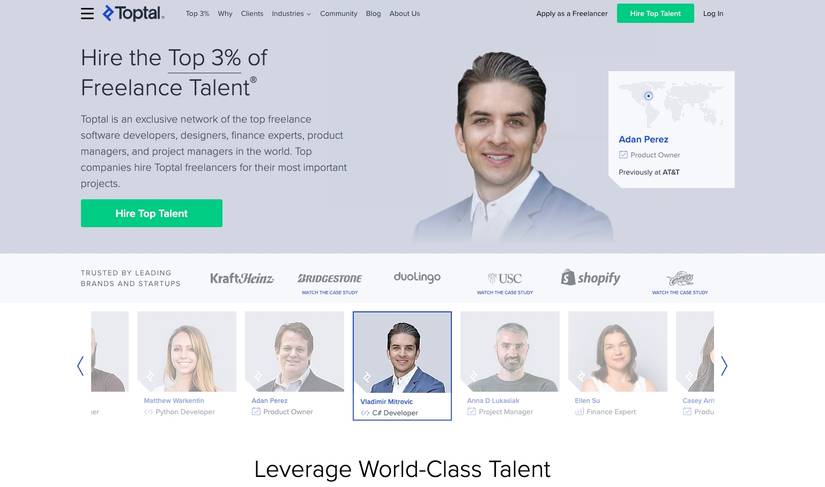The height and width of the screenshot is (487, 825).
Task: Click large Hire Top Talent hero button
Action: (152, 213)
